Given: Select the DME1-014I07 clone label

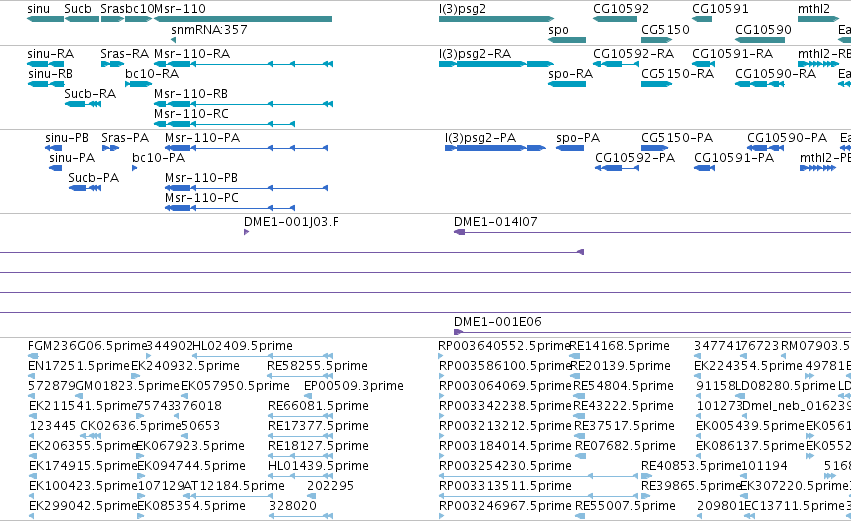Looking at the screenshot, I should 496,222.
